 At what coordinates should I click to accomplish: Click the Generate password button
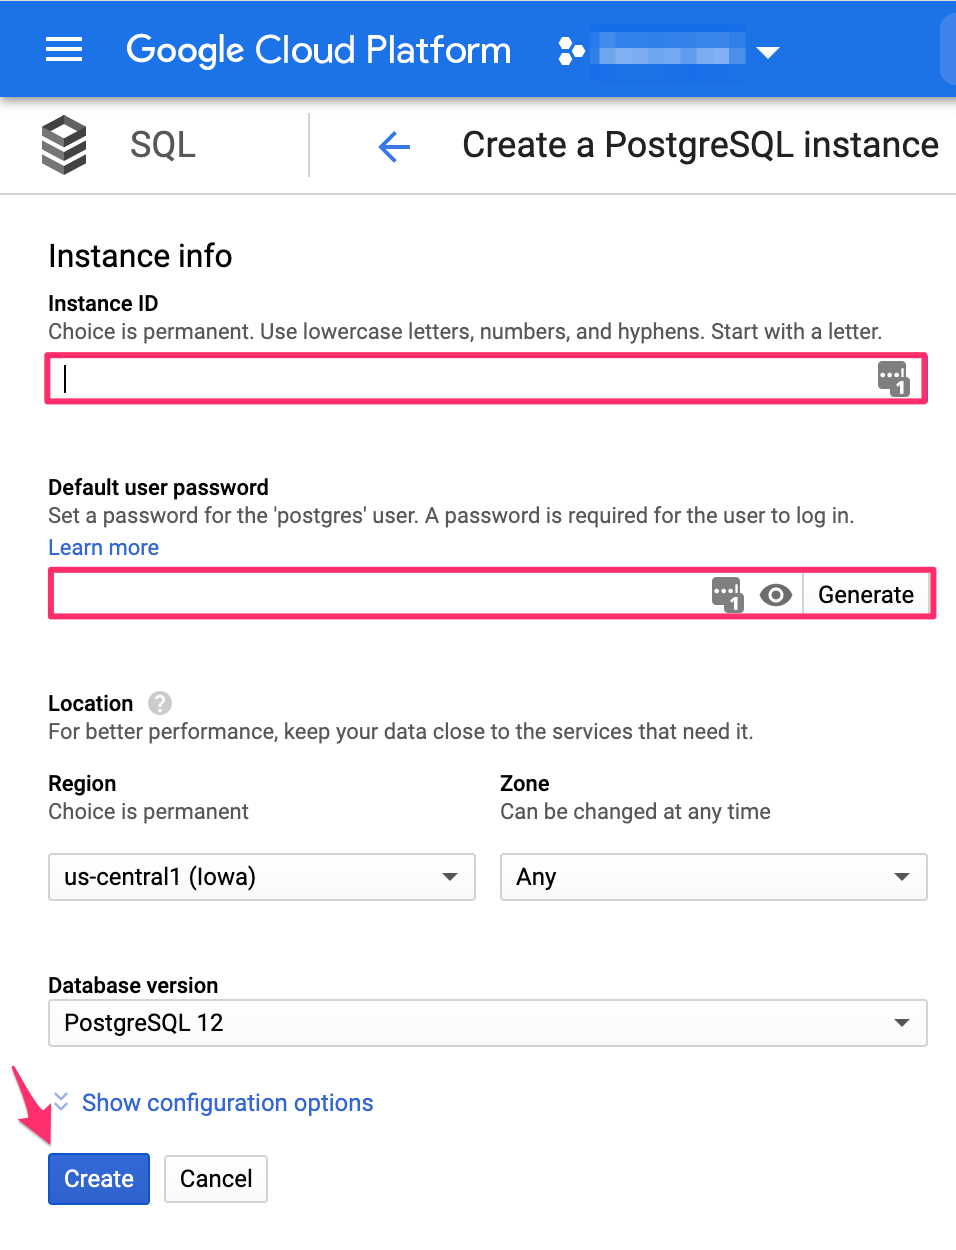(865, 595)
